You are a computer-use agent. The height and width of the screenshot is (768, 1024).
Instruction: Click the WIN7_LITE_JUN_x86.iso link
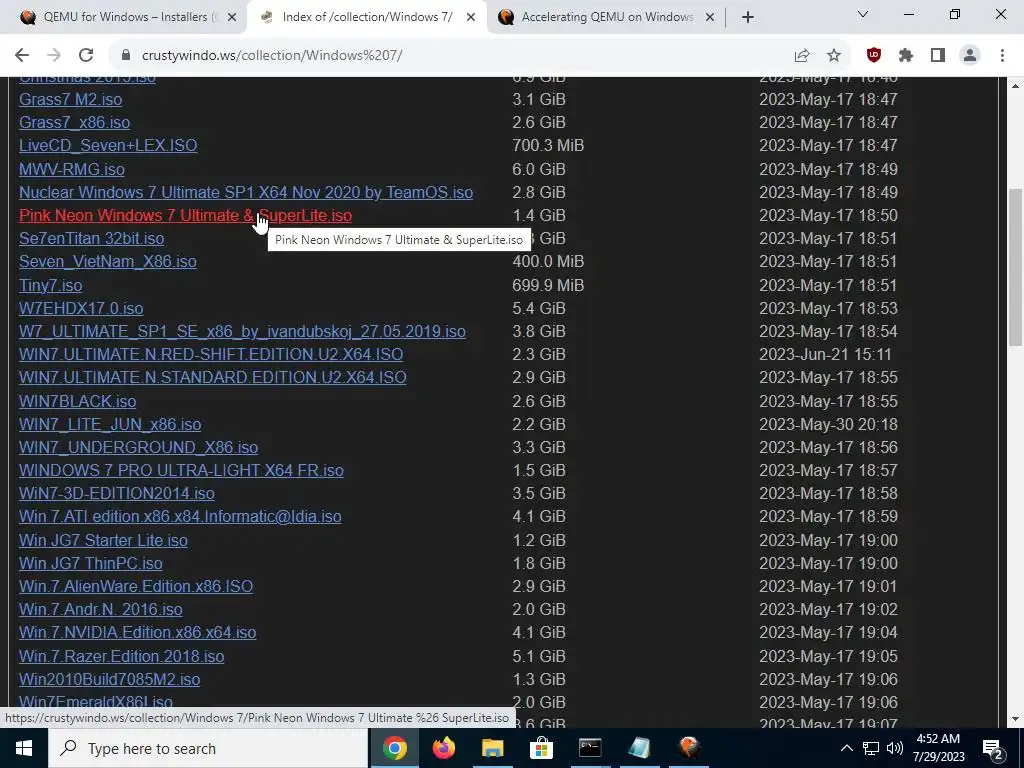coord(110,424)
